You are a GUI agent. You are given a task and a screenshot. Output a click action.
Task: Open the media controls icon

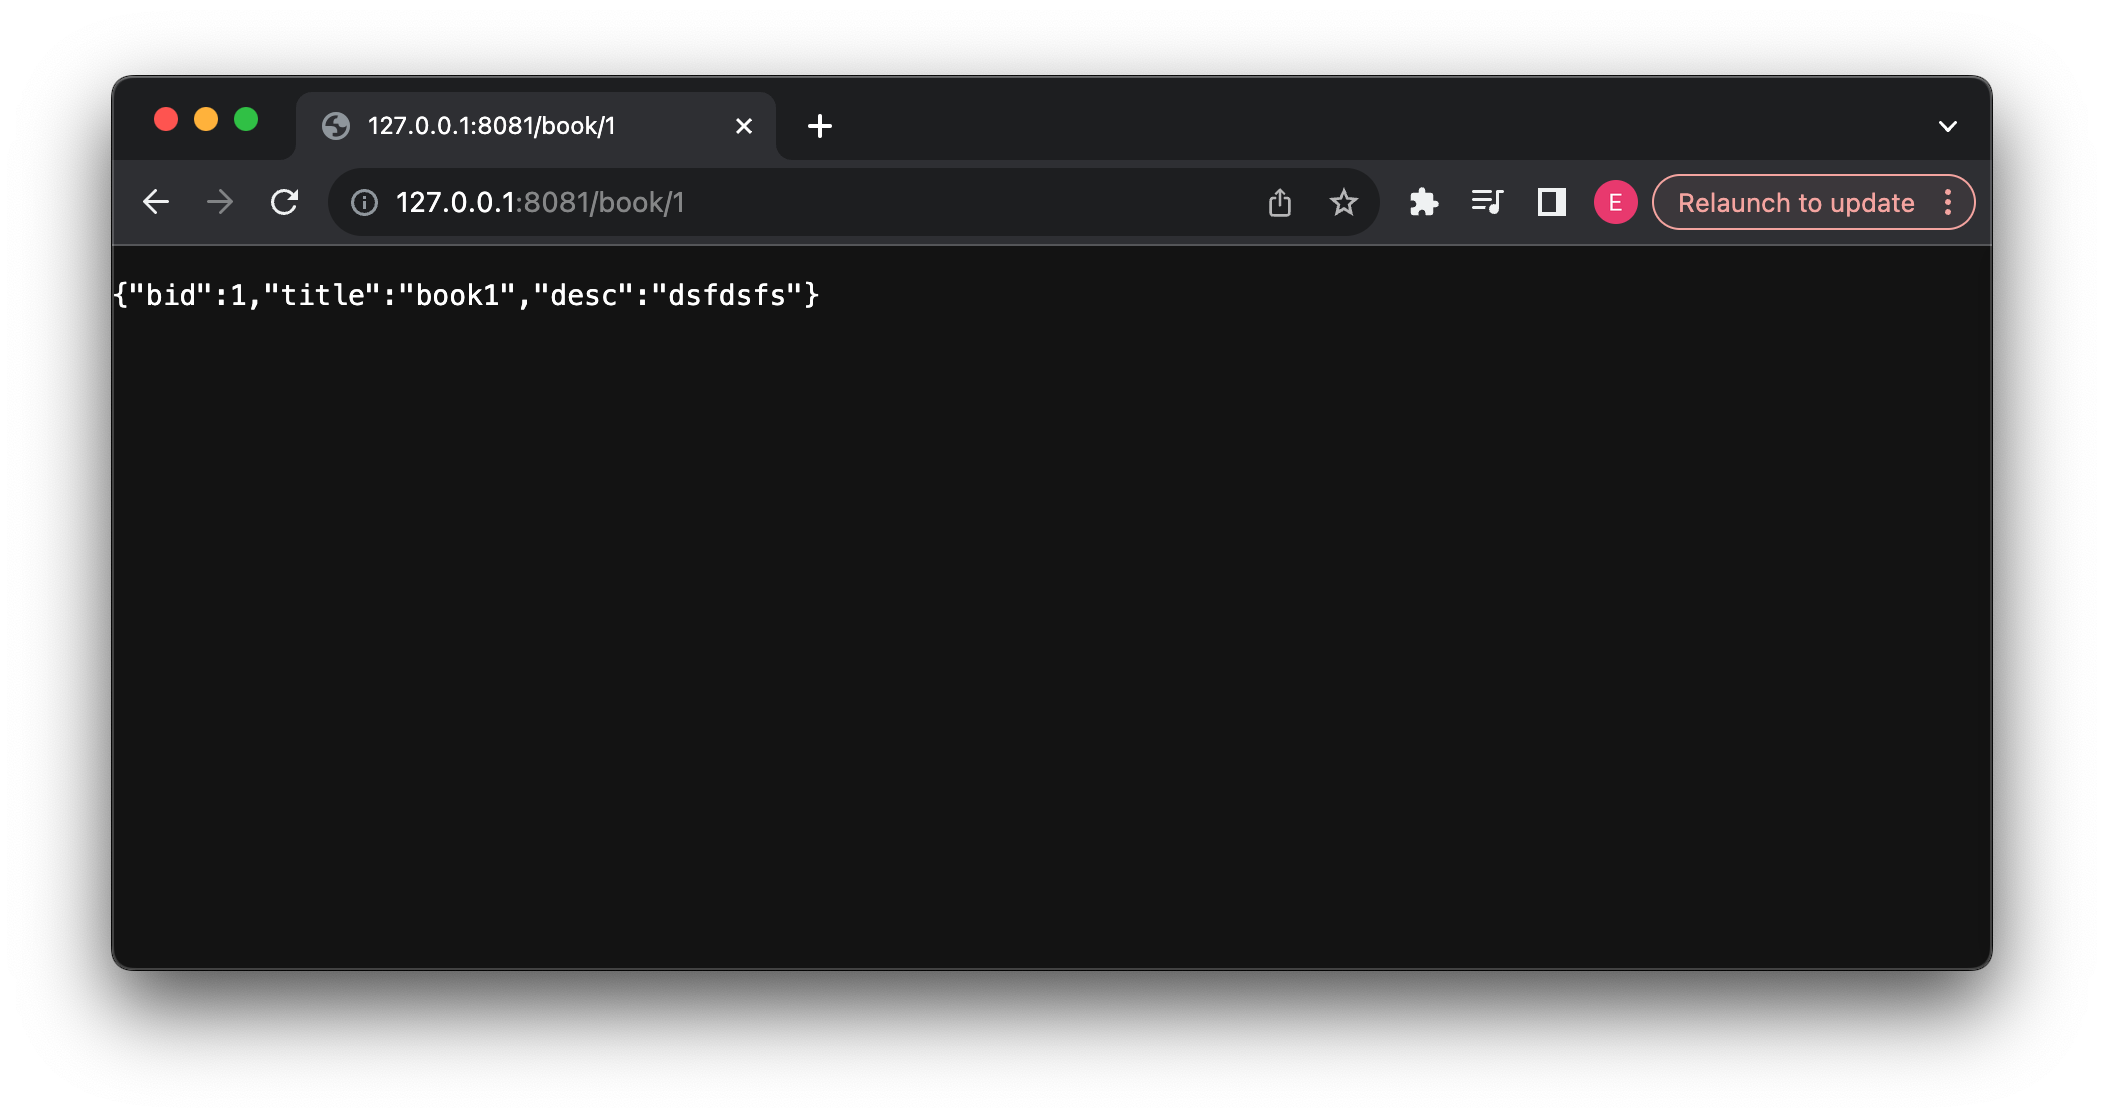1487,202
